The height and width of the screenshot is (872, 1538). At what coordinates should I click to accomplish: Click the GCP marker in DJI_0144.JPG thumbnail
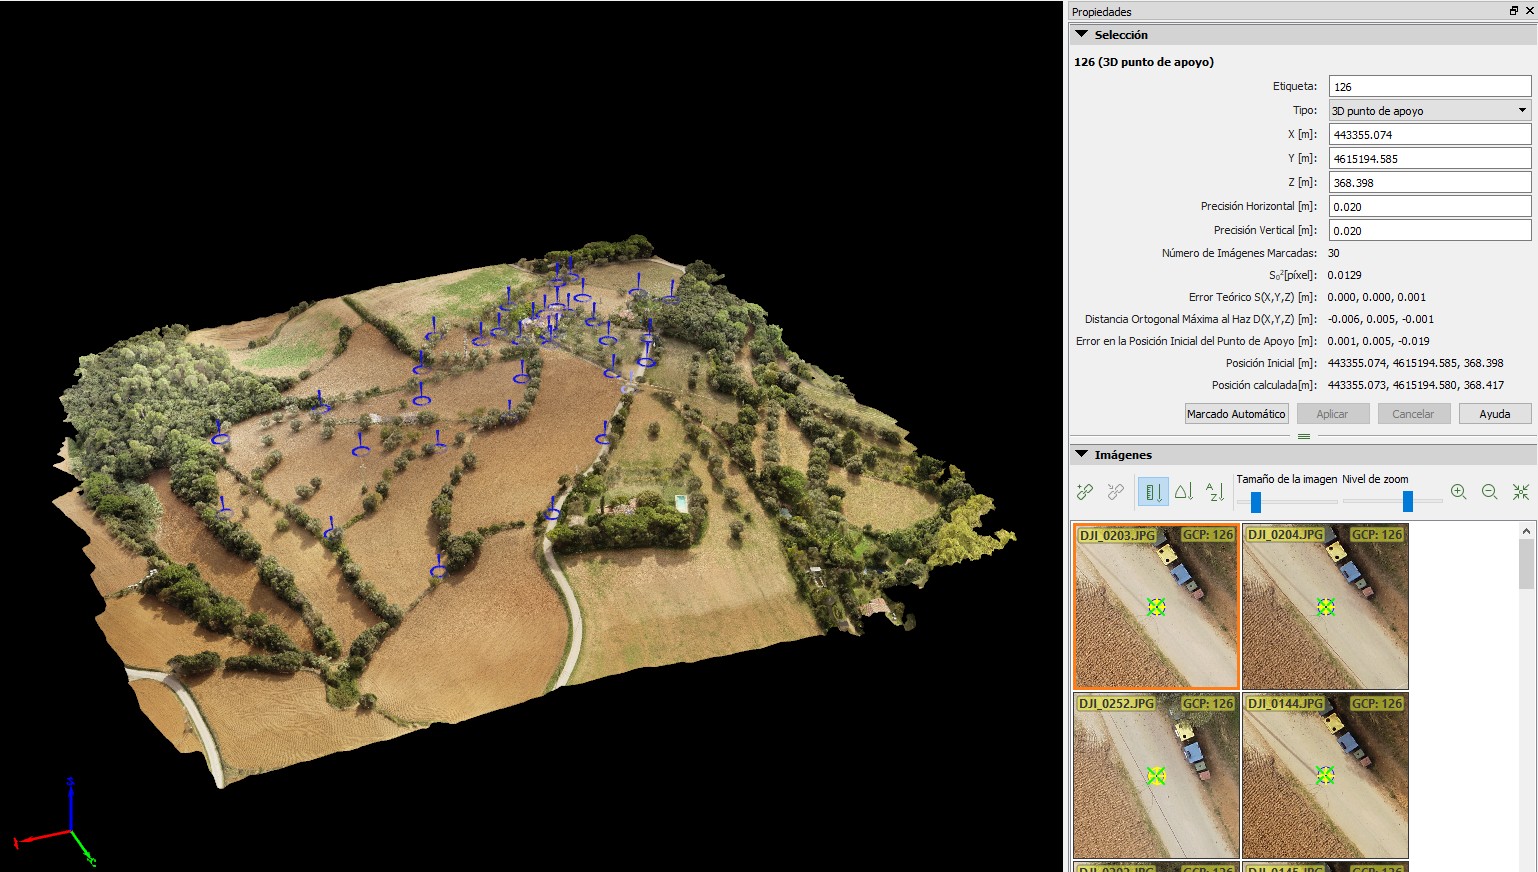click(x=1326, y=775)
